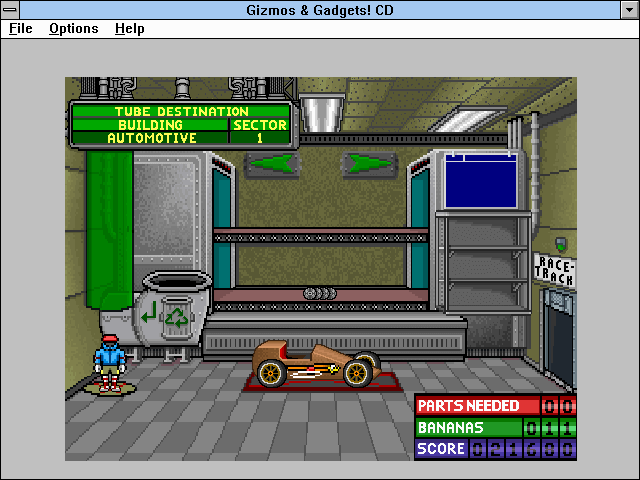
Task: Select the wooden race car on red mat
Action: pyautogui.click(x=316, y=364)
